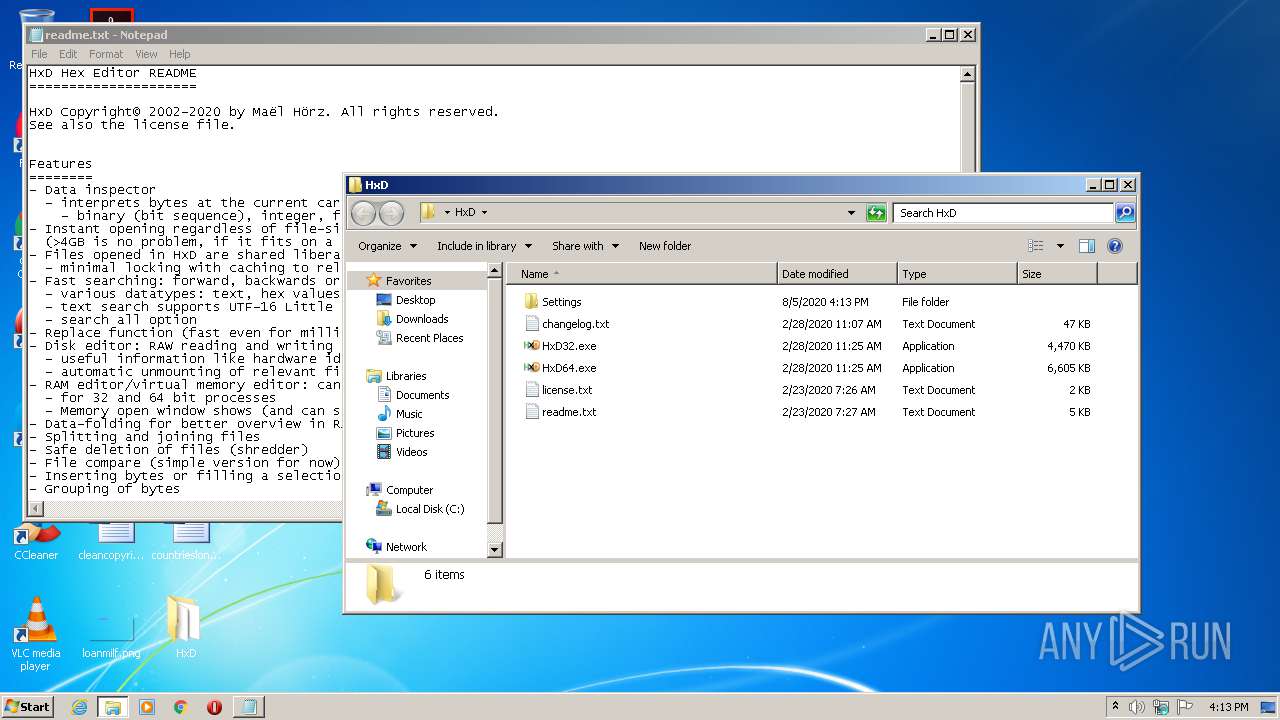Expand address bar history dropdown
Screen dimensions: 1280x720
click(851, 212)
